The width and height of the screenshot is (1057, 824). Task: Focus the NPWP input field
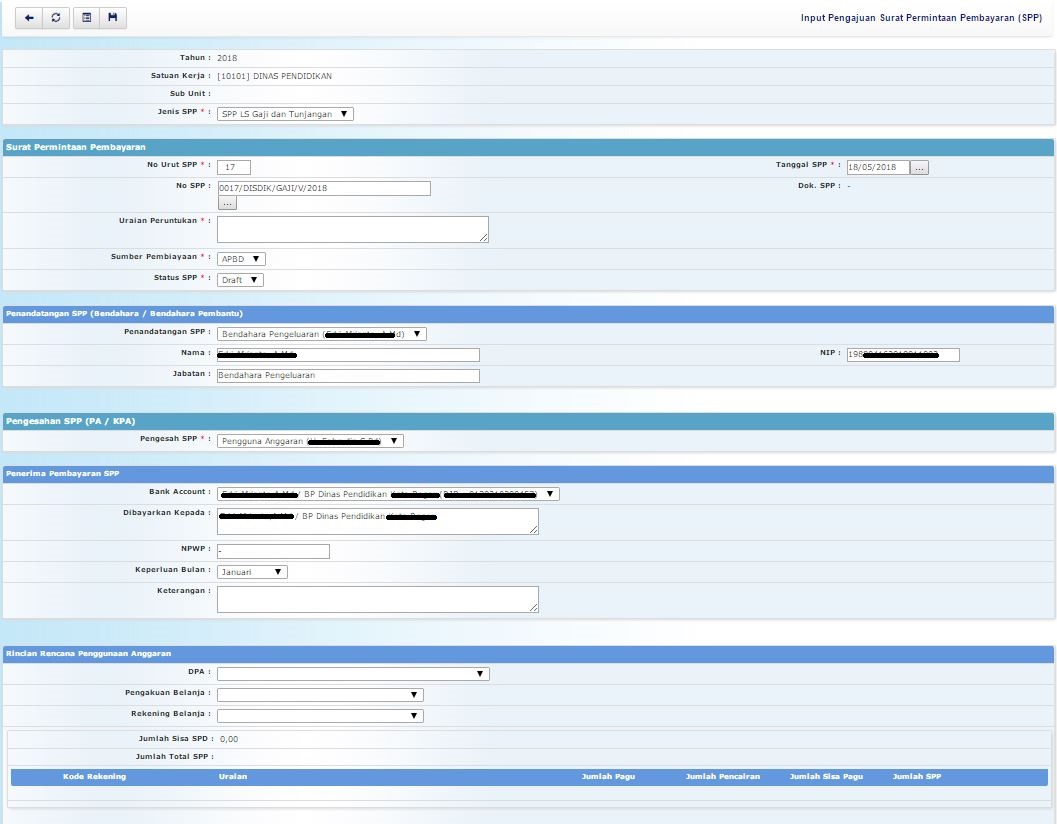pyautogui.click(x=273, y=551)
